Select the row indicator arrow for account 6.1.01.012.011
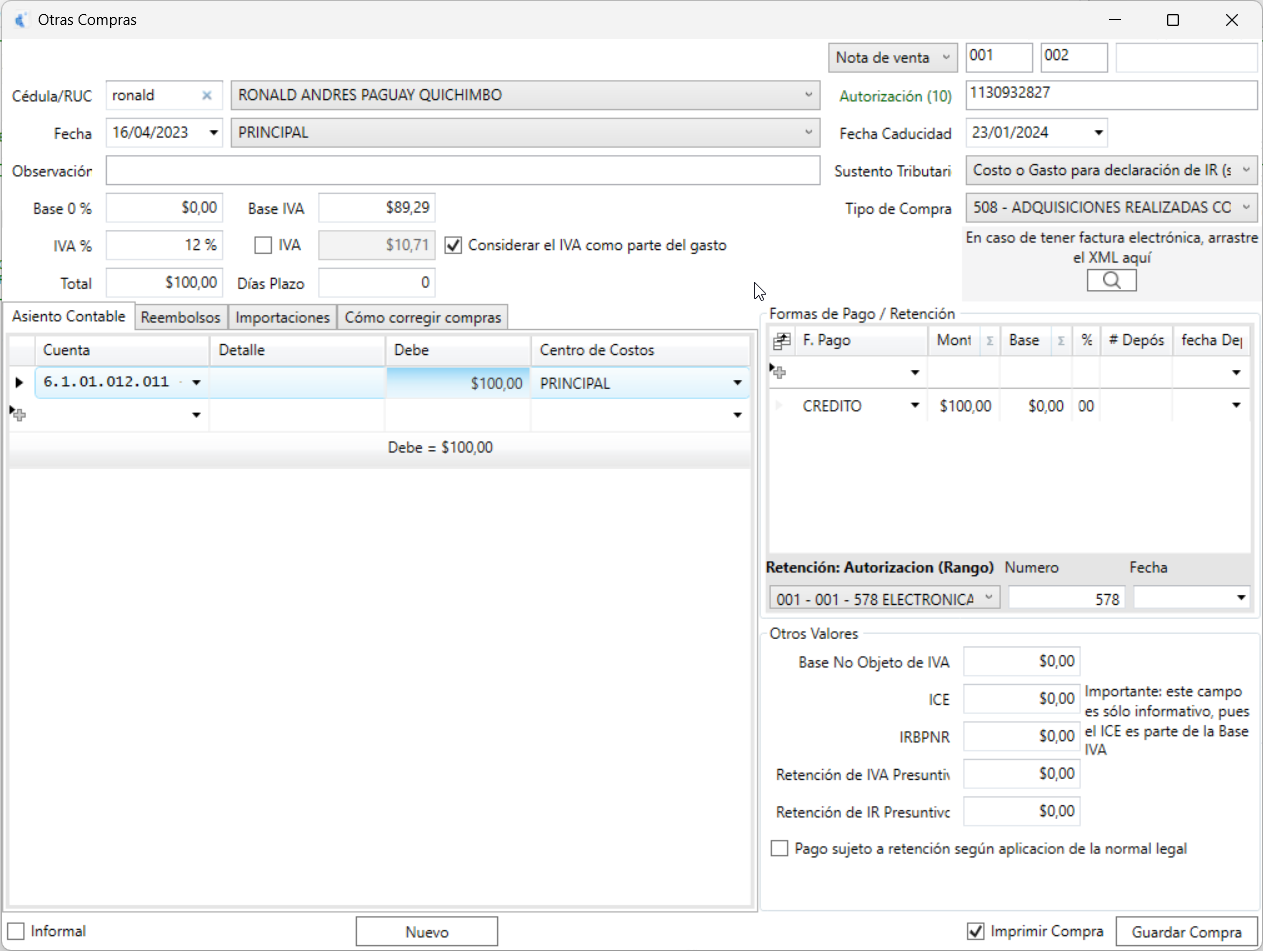 tap(19, 383)
